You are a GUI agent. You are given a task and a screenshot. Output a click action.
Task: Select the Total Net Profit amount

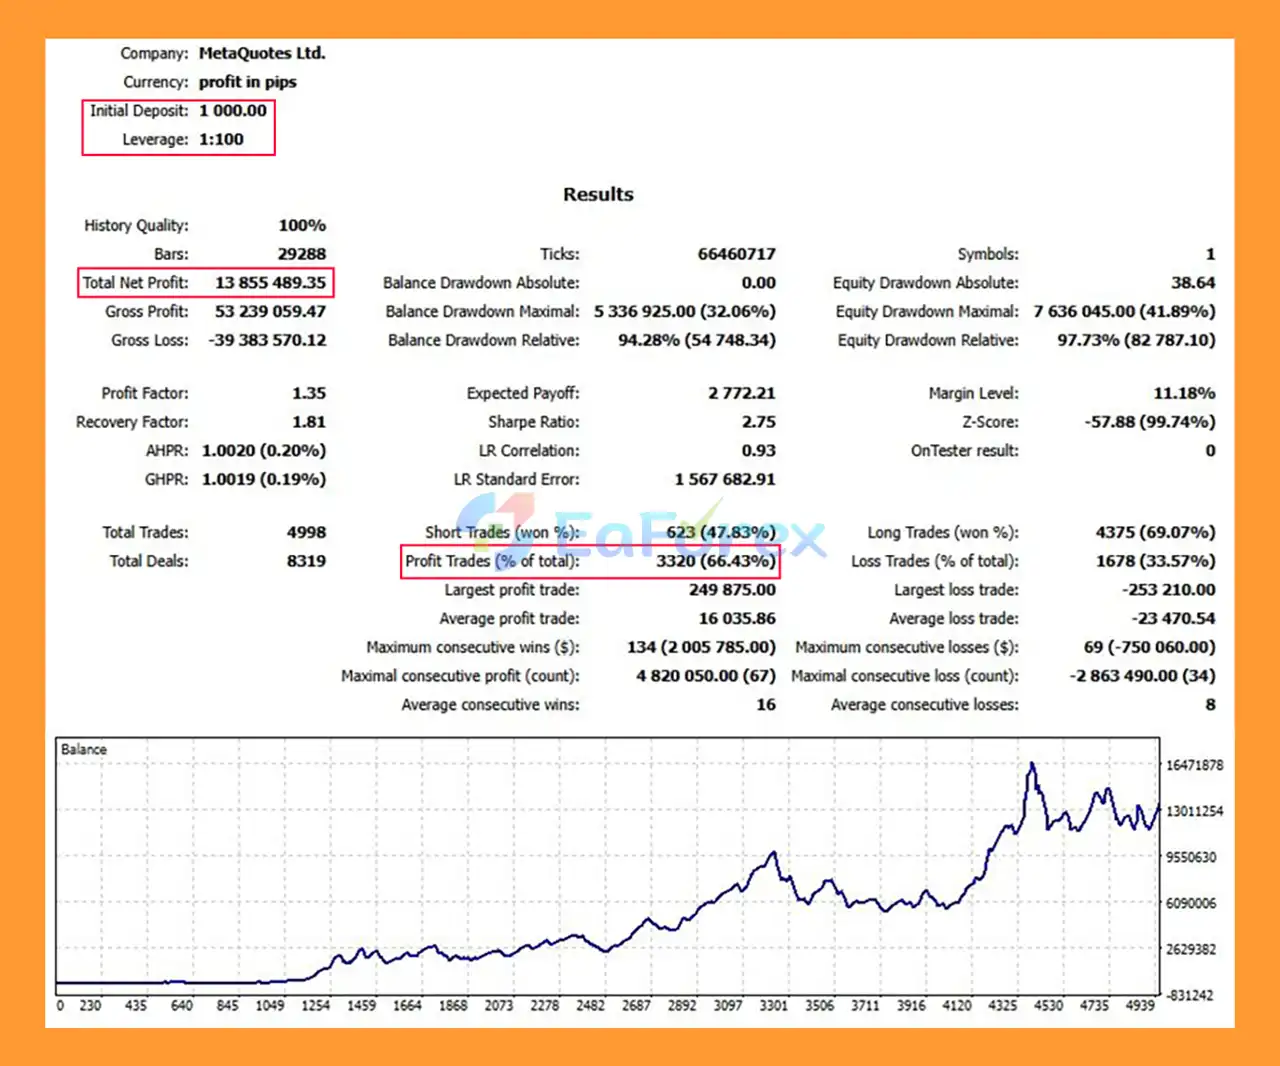(x=270, y=283)
